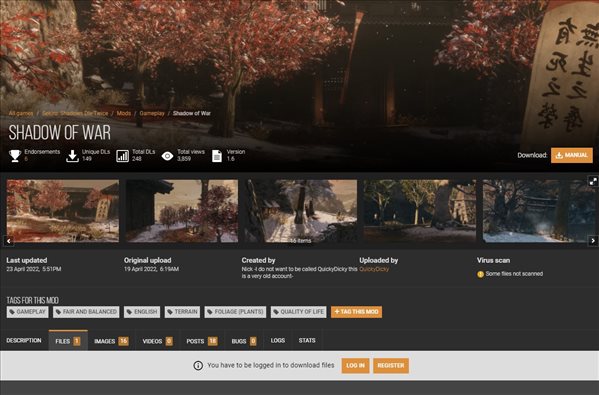The image size is (599, 395).
Task: Click the 'SHADOW OF WAR' title
Action: coord(60,133)
